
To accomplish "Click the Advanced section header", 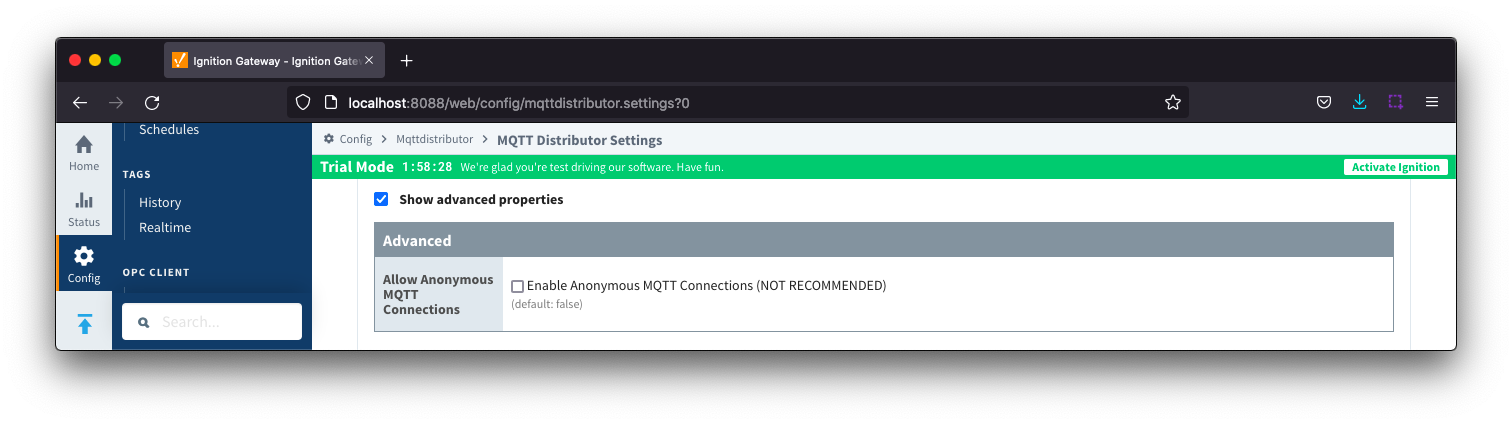I will click(884, 240).
